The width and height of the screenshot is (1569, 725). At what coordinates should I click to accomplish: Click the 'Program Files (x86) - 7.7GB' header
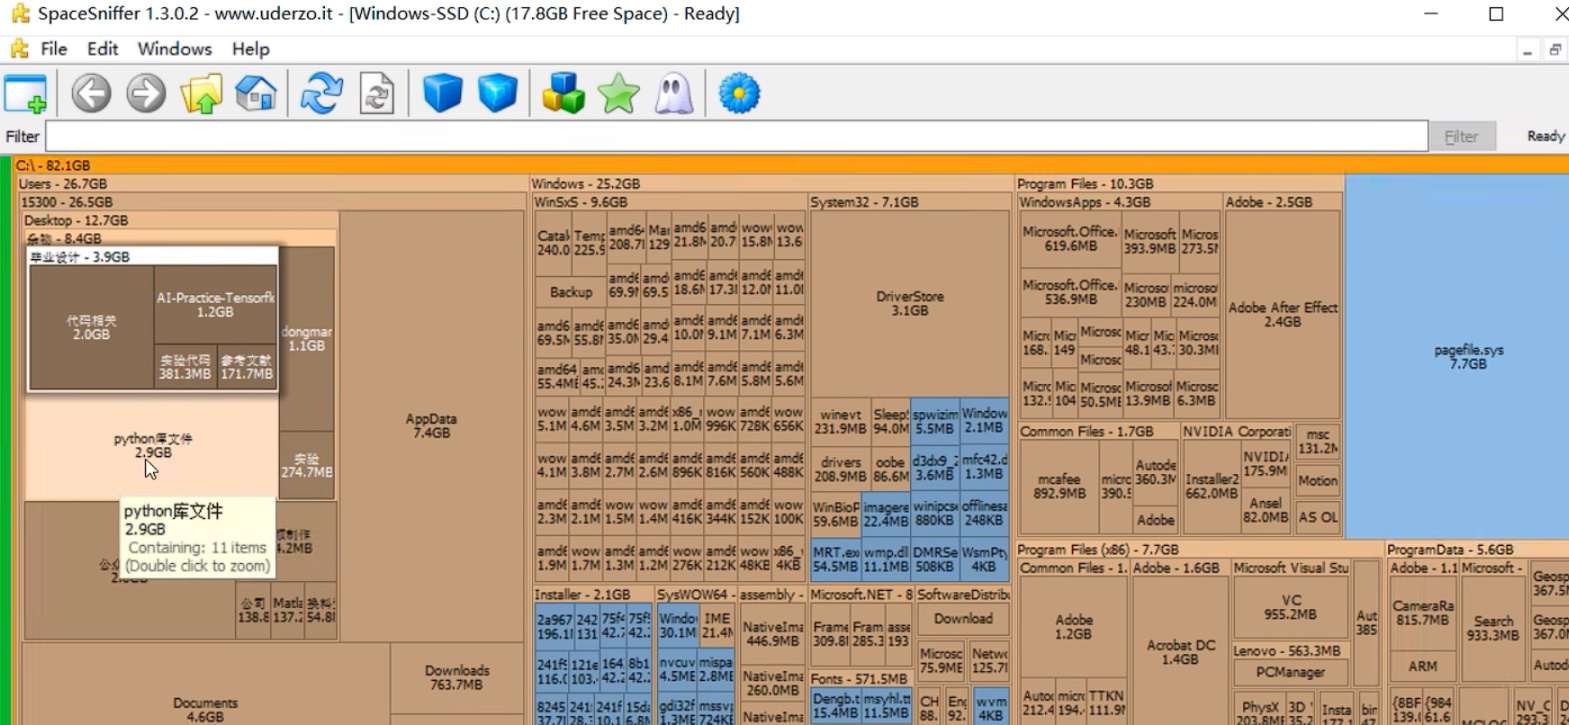pos(1098,549)
